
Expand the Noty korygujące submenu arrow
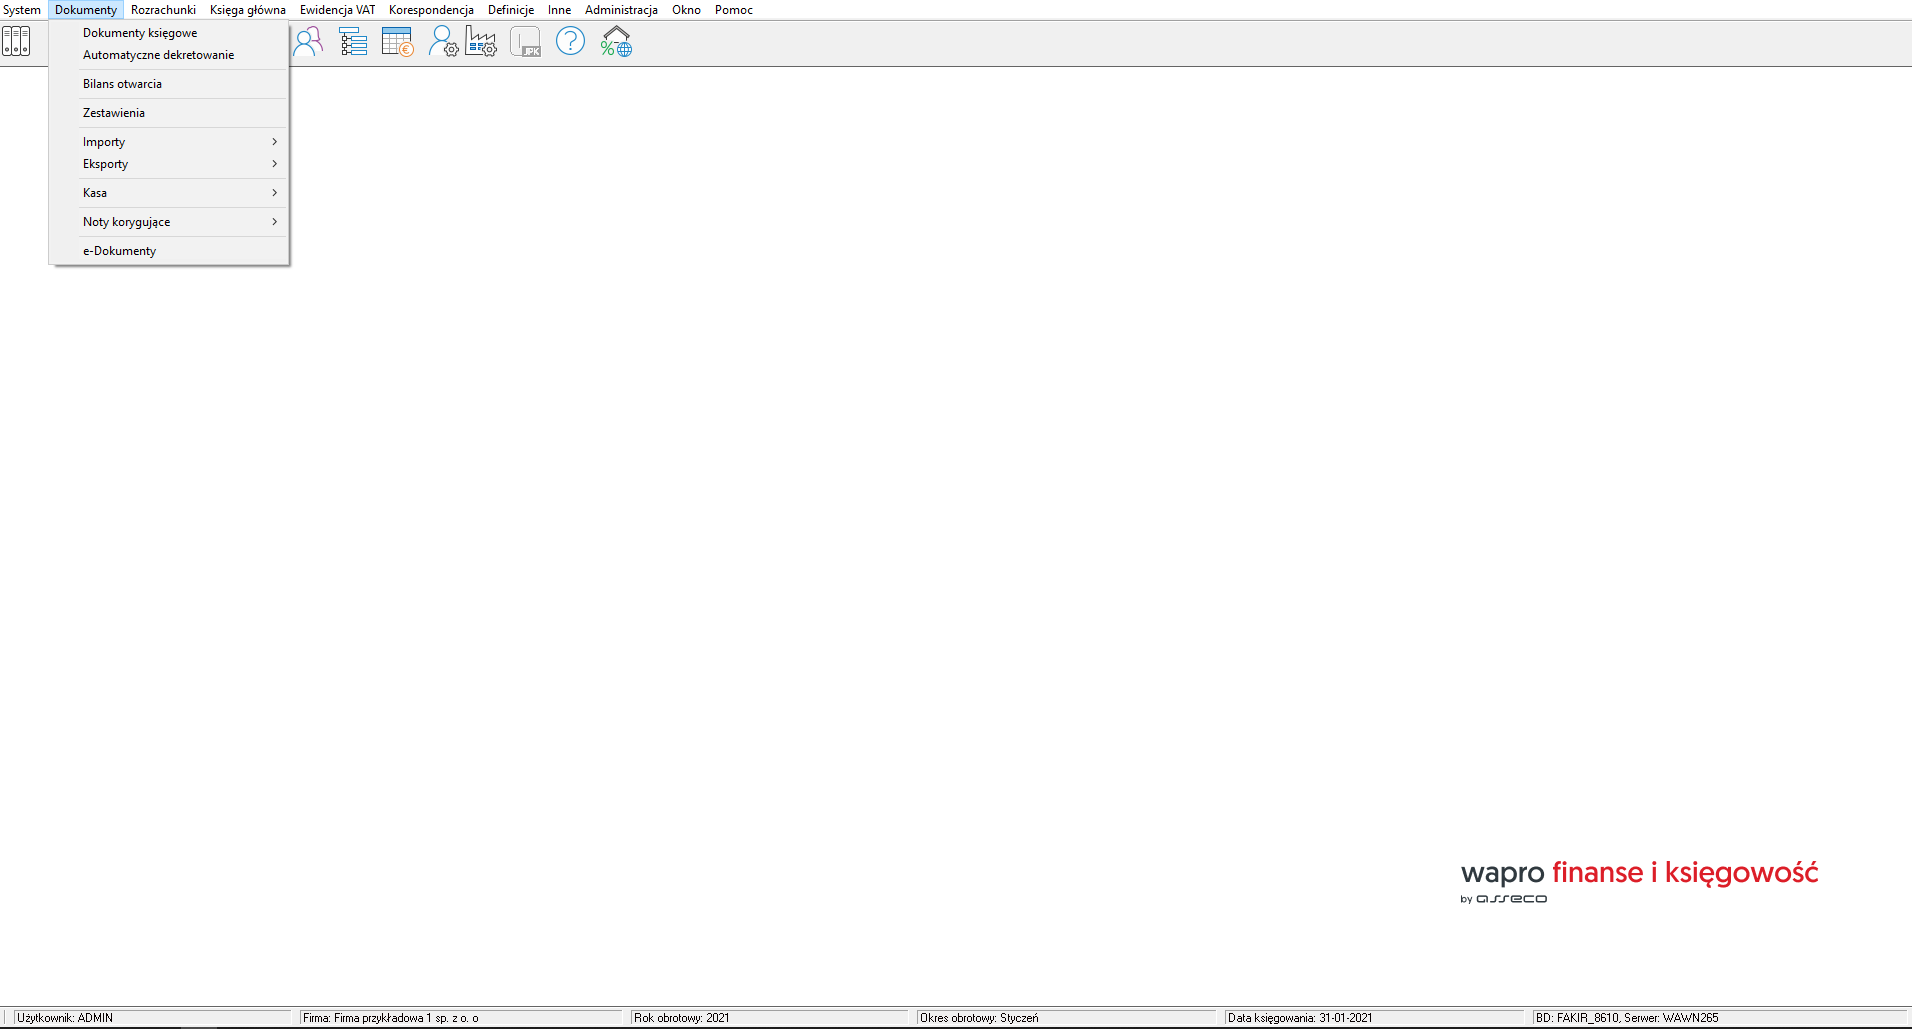click(274, 222)
